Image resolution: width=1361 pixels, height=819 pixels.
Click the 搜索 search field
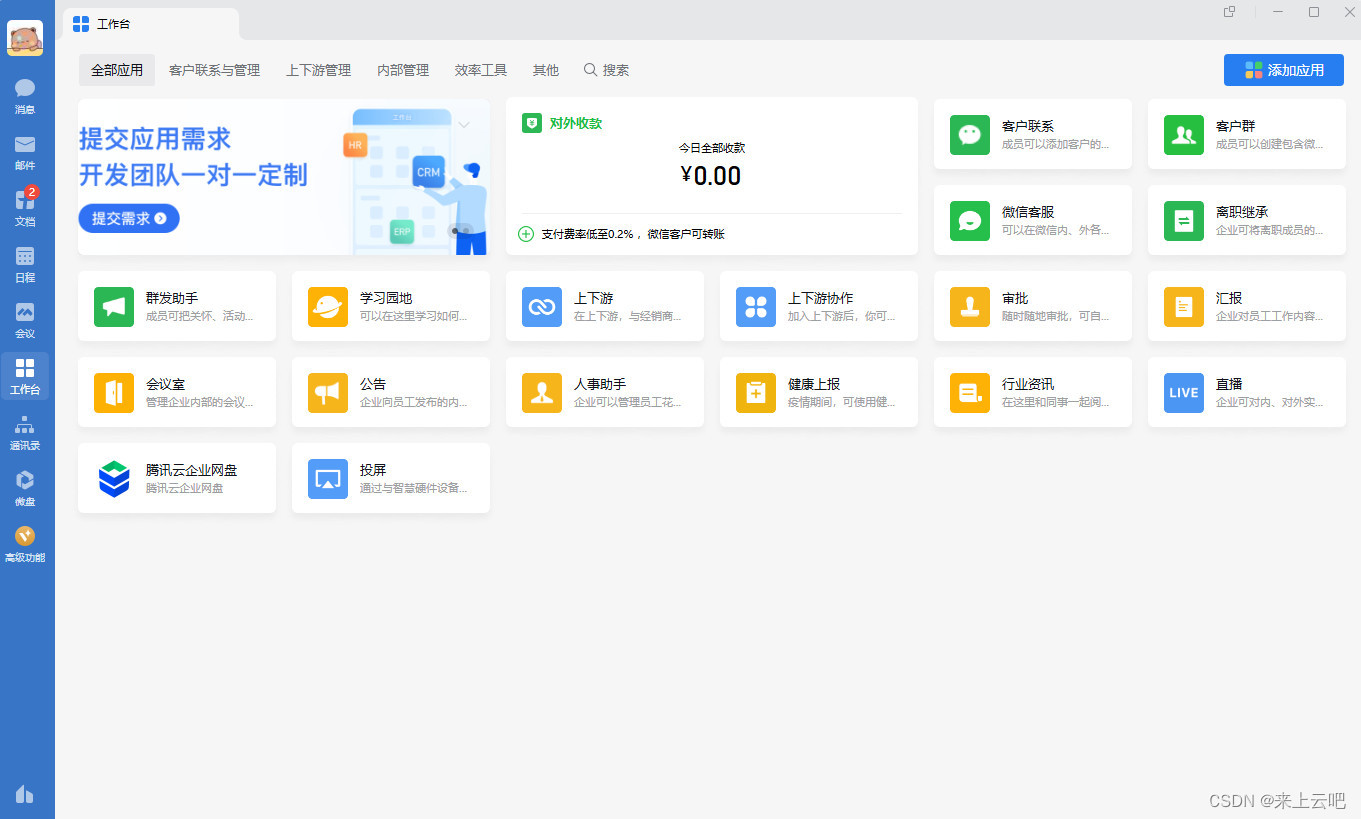click(607, 70)
